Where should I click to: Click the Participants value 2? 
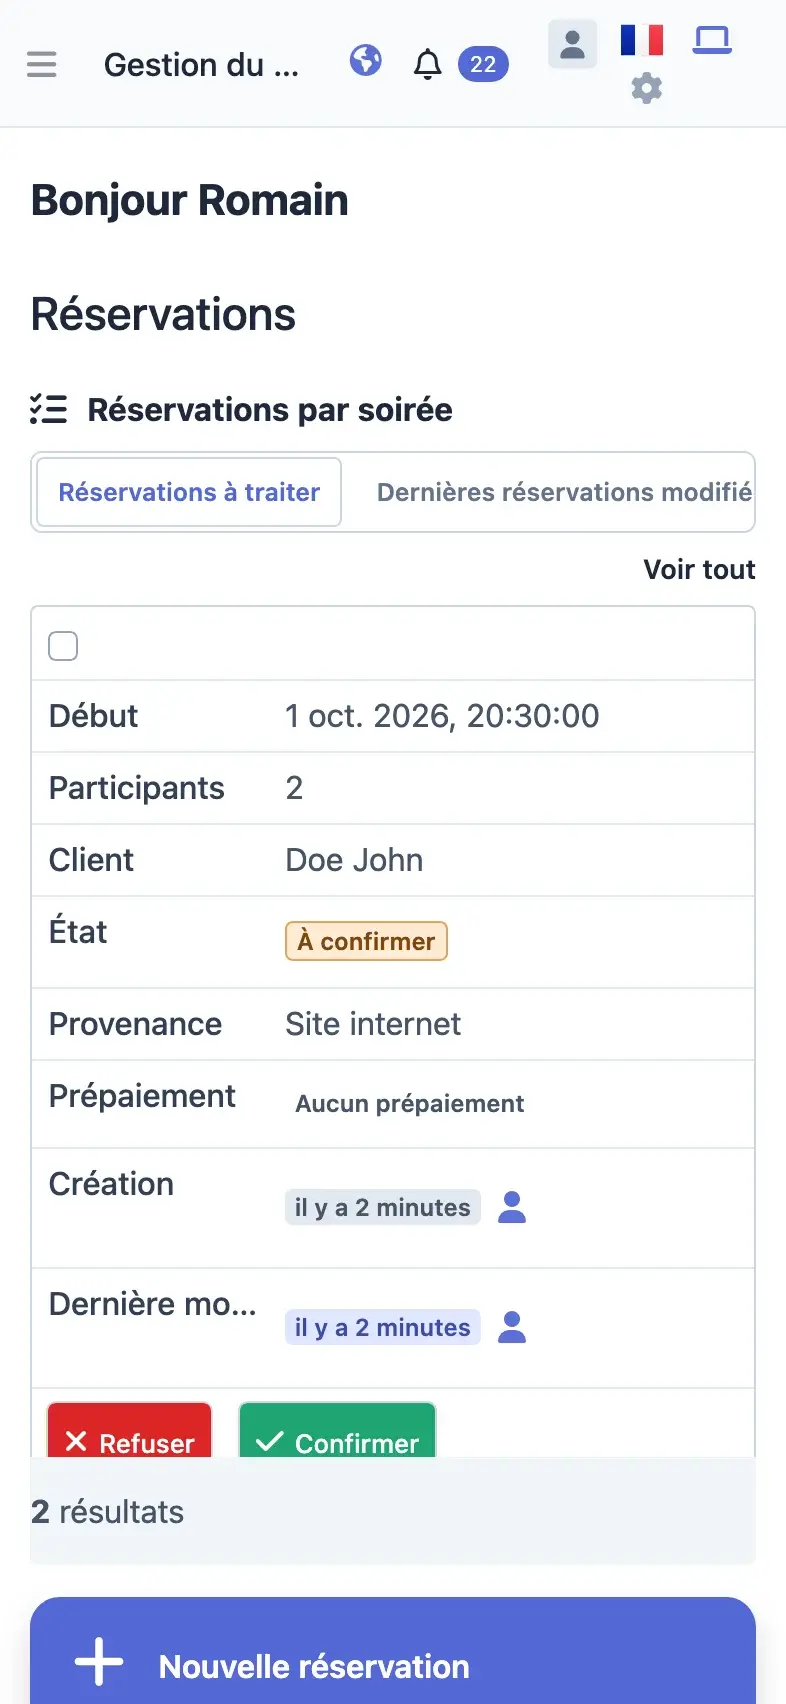294,788
